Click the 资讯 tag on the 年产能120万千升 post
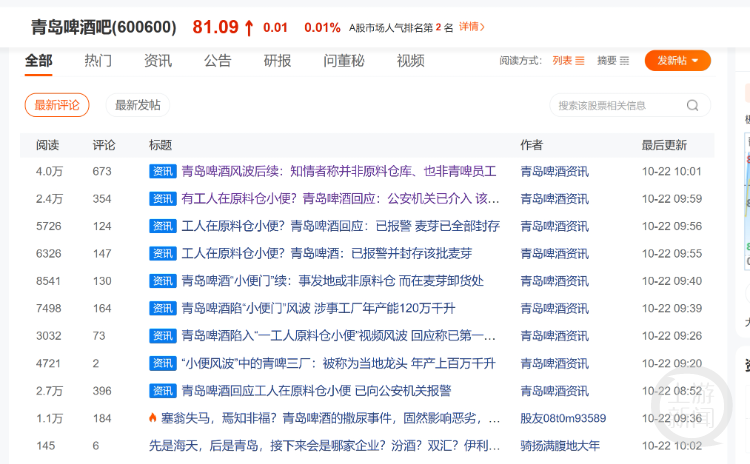 [x=163, y=308]
